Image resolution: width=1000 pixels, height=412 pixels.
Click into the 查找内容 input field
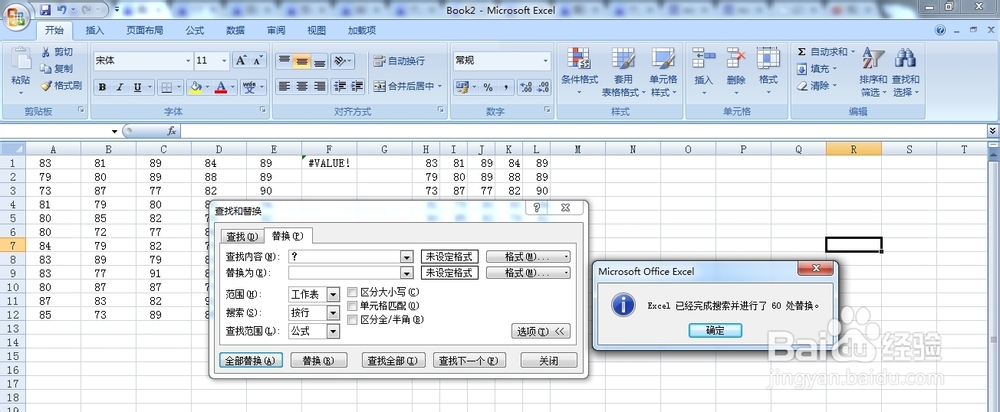344,256
